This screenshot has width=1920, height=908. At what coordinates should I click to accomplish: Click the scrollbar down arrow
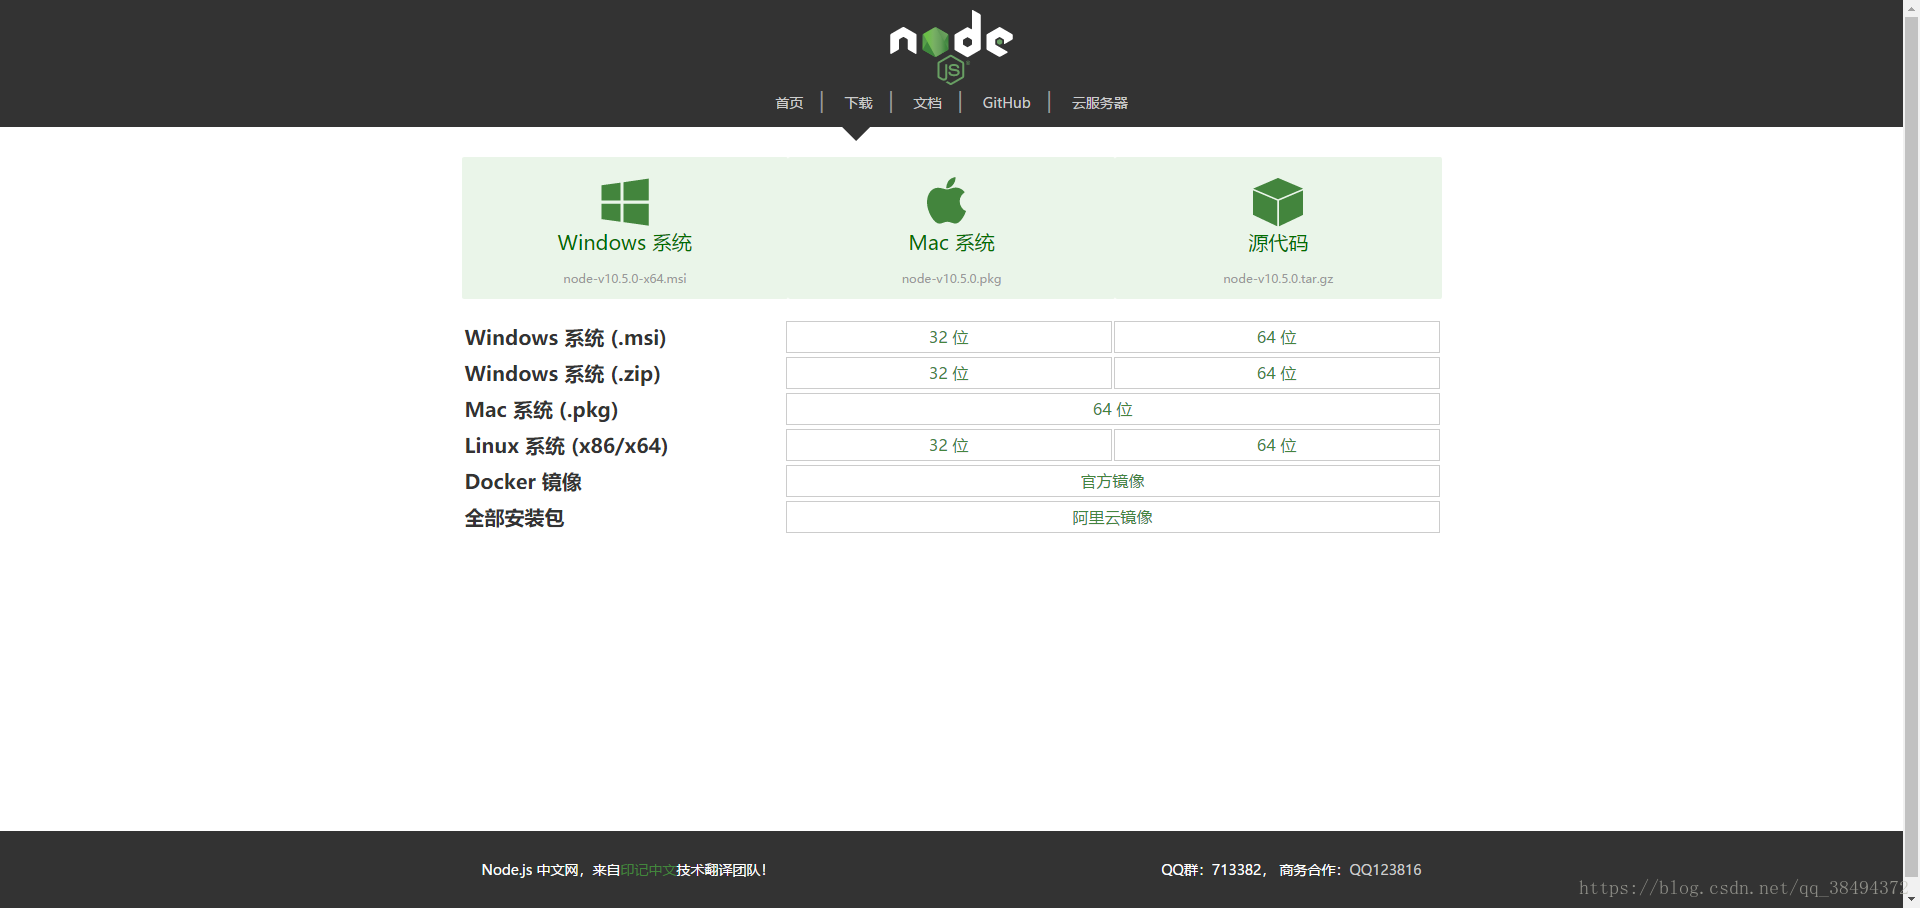[1911, 900]
